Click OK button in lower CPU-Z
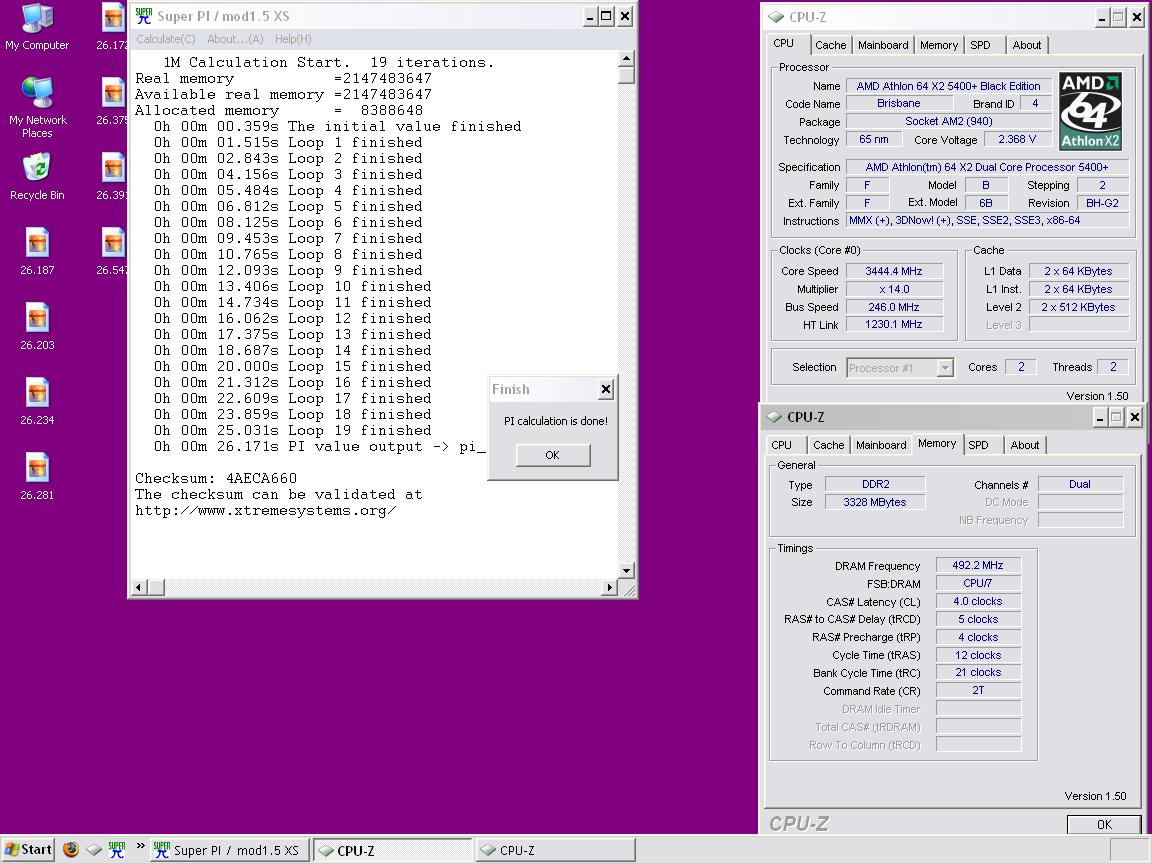1152x864 pixels. click(x=1104, y=824)
